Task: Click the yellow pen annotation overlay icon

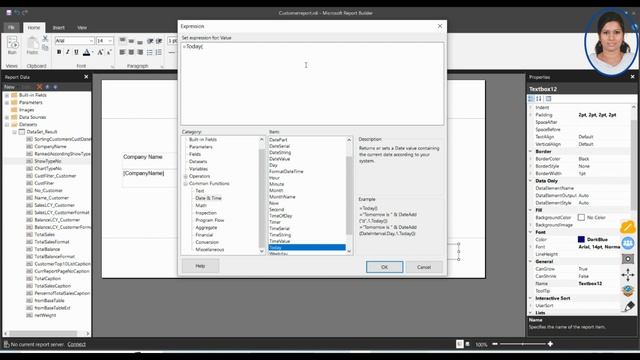Action: [628, 227]
